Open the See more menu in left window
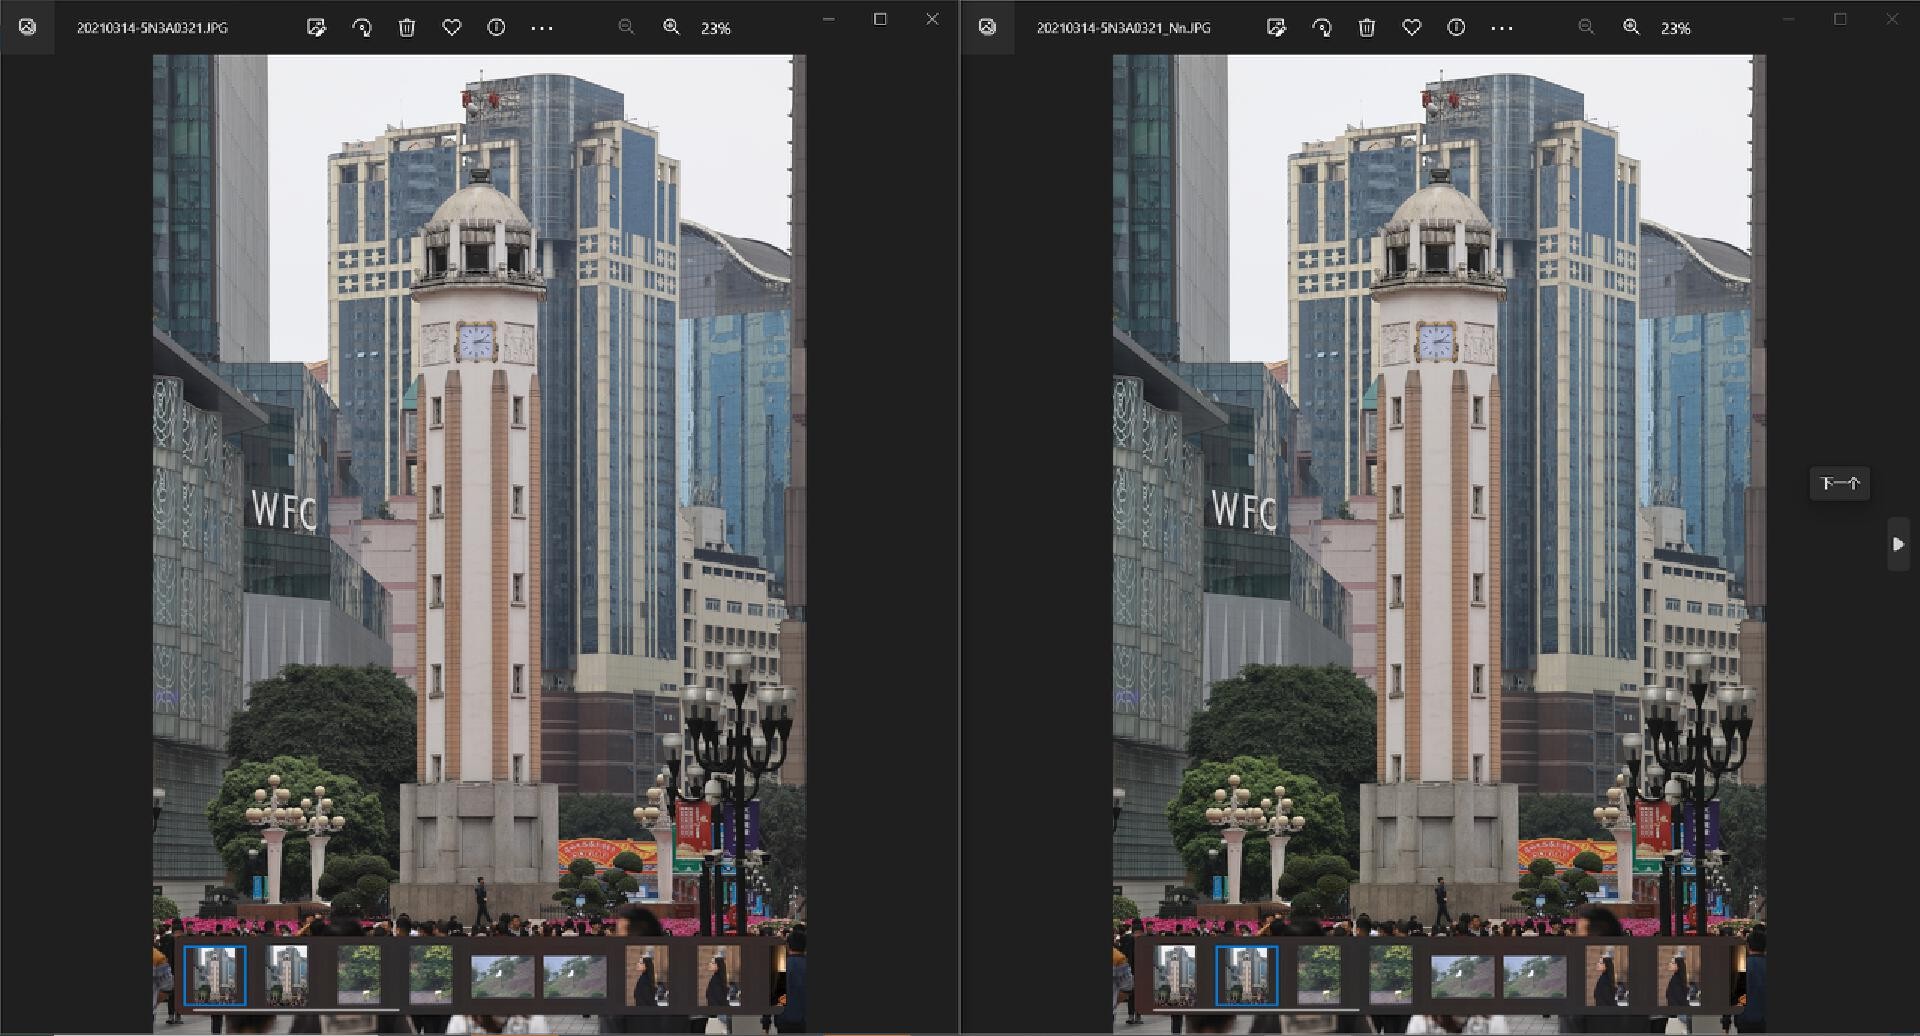Screen dimensions: 1920x1036 tap(542, 28)
